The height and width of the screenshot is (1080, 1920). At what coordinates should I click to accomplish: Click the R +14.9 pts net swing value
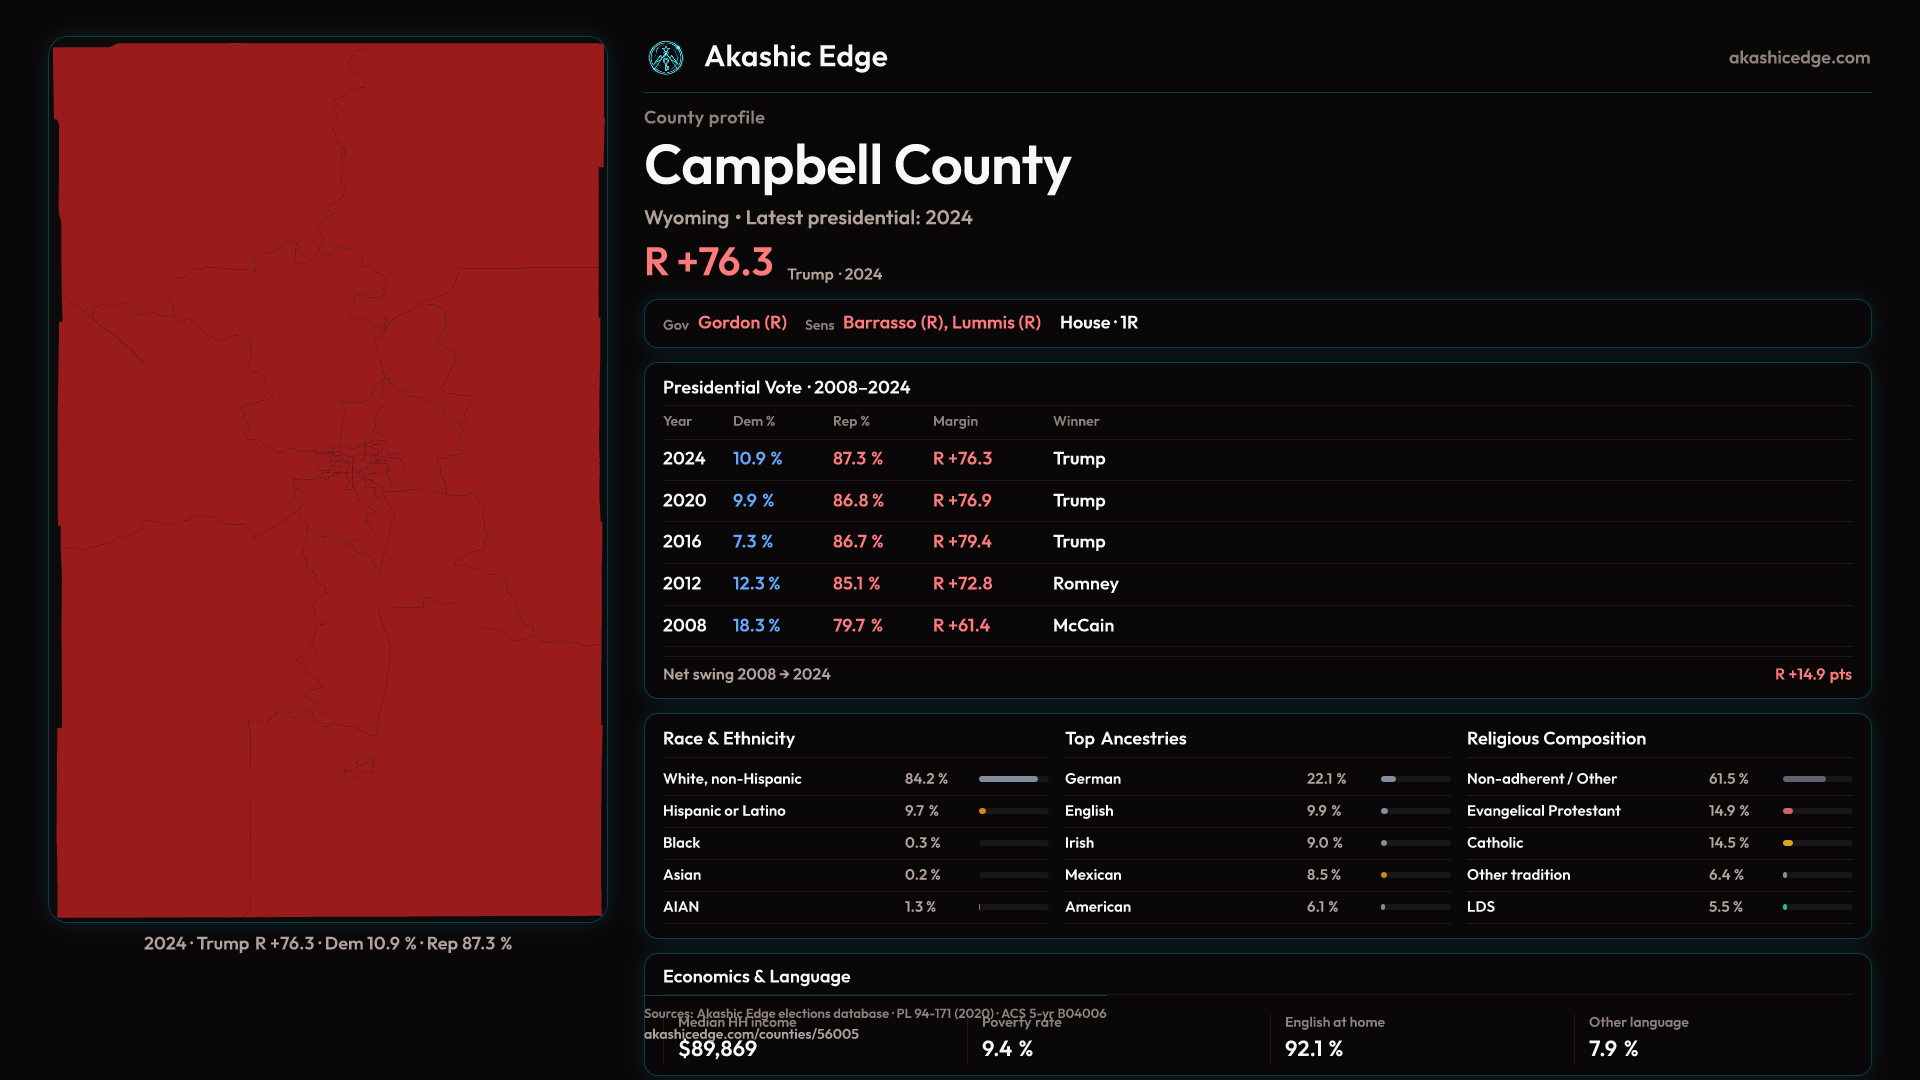point(1812,675)
